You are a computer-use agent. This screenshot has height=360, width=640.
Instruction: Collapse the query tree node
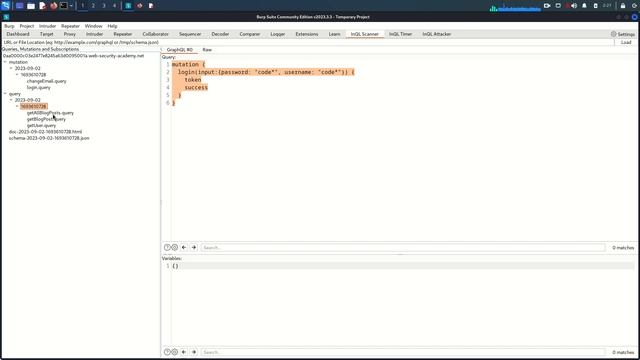pos(5,93)
